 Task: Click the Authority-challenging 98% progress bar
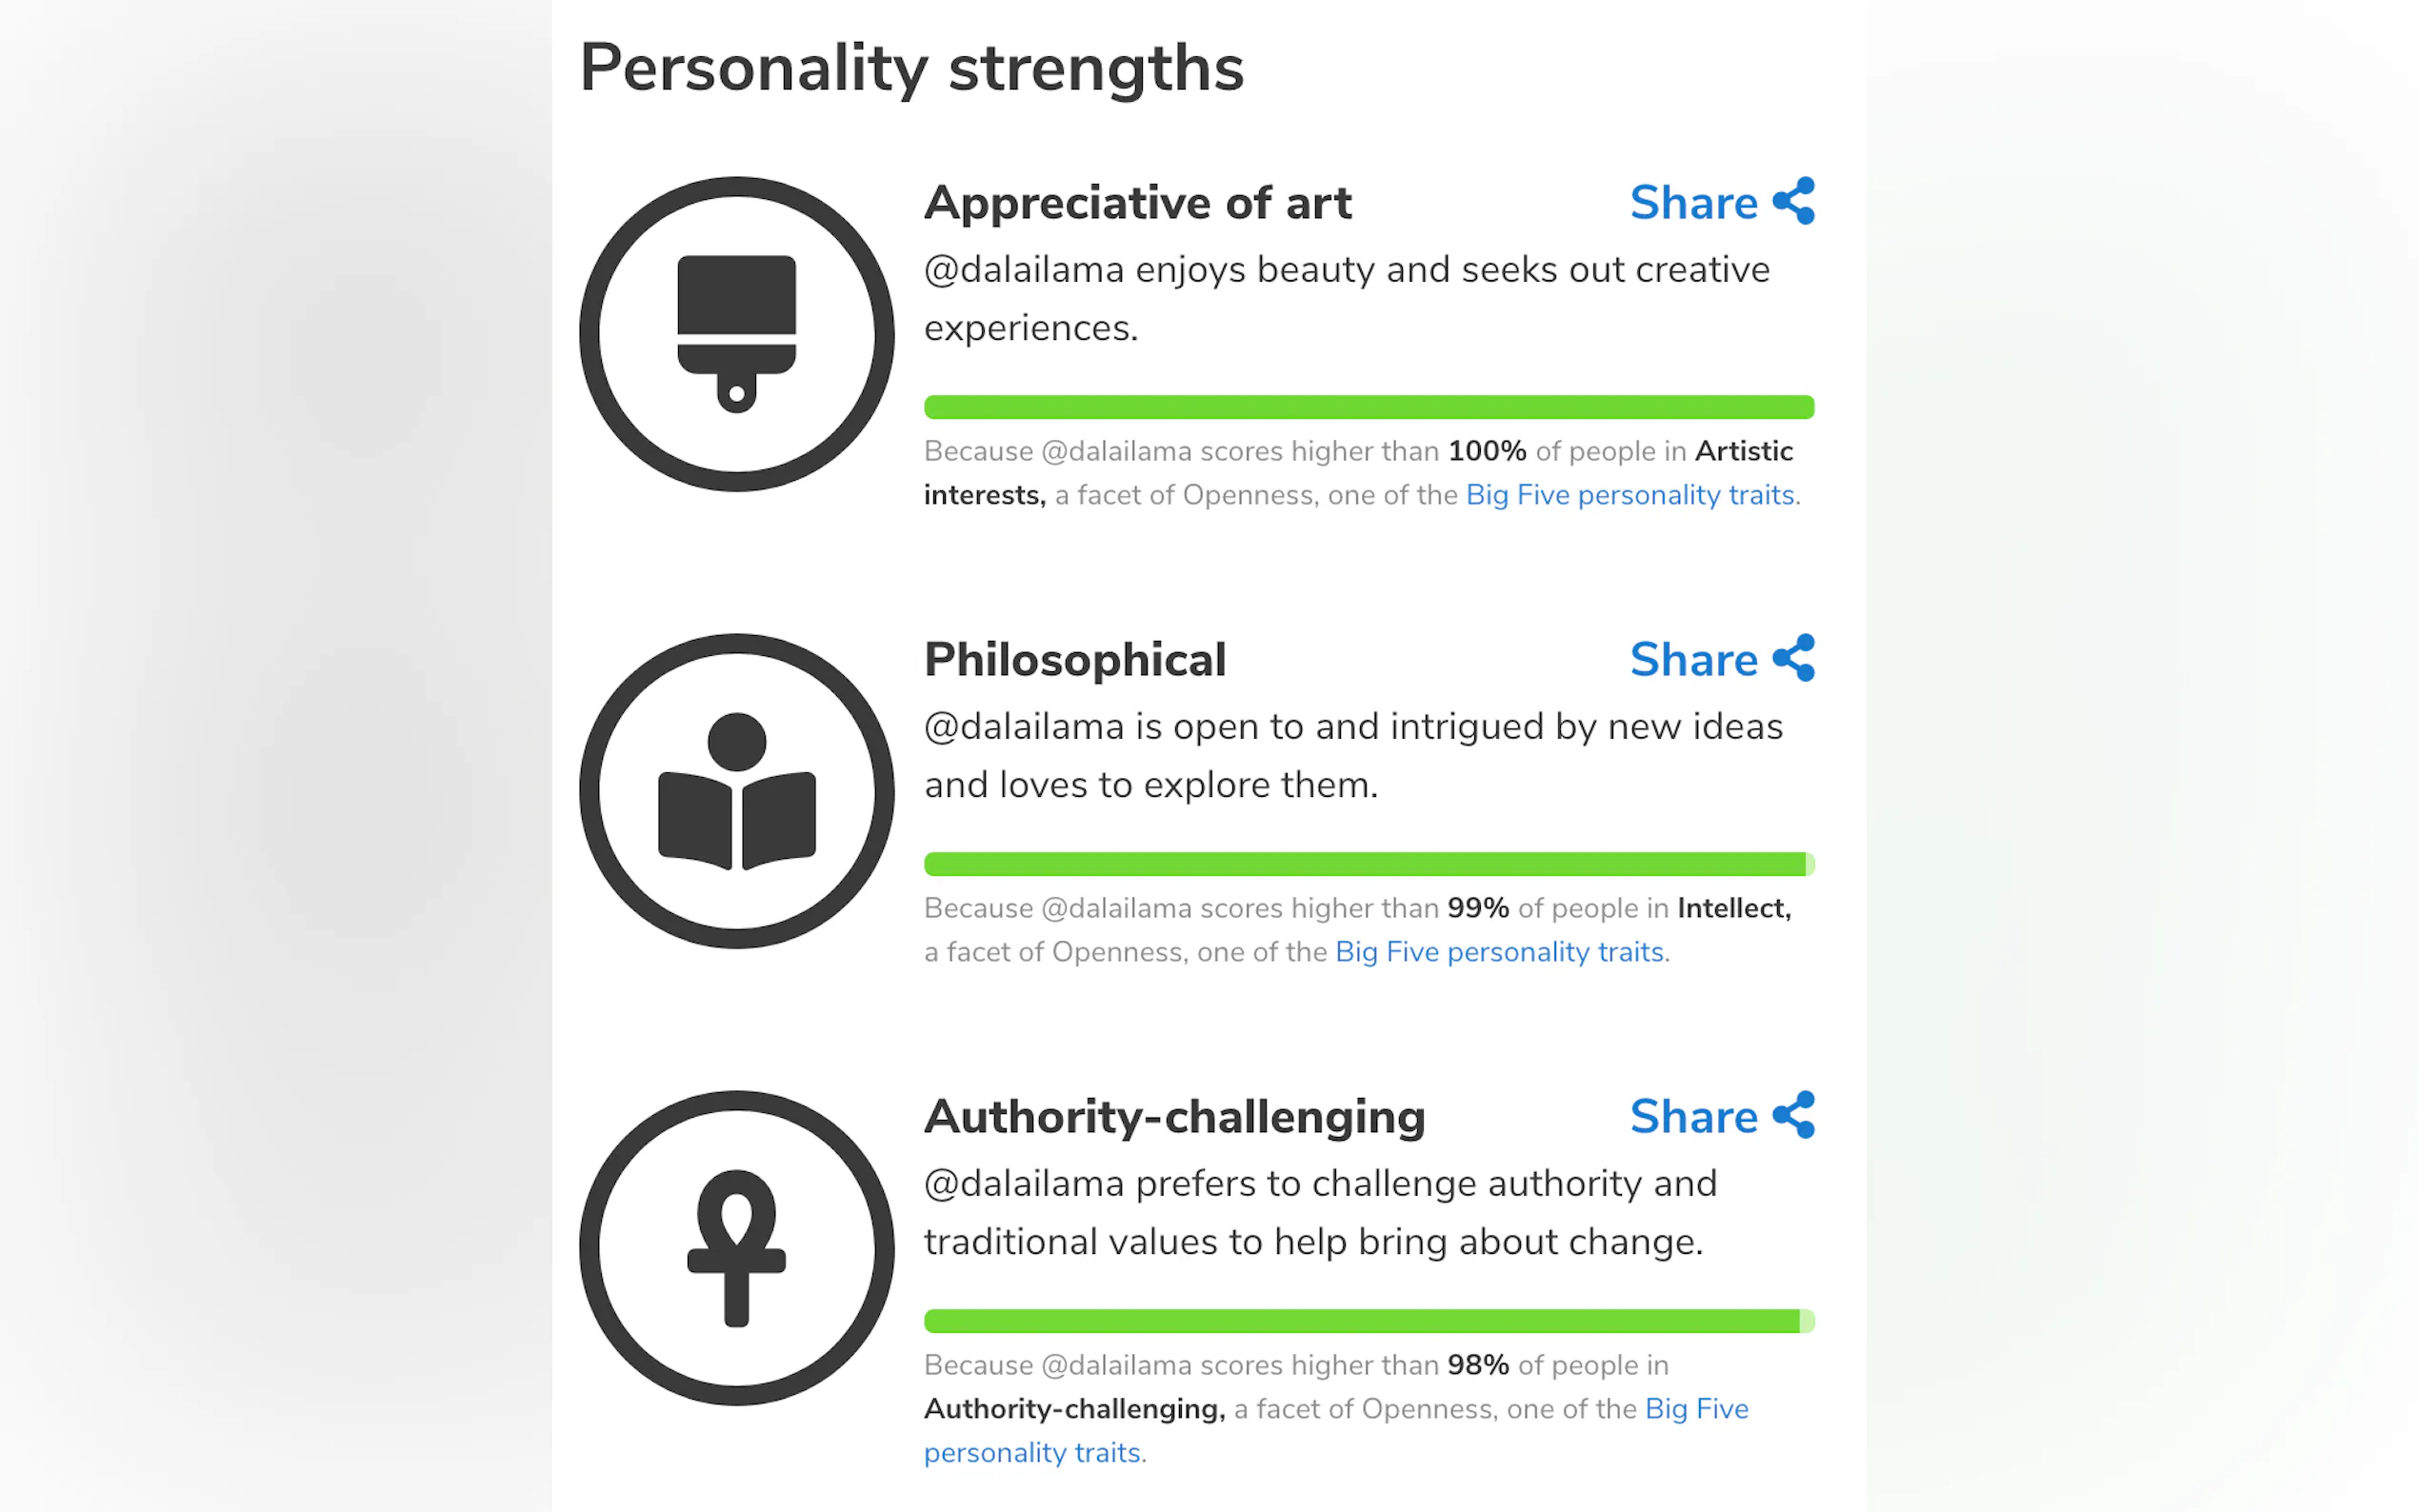pos(1368,1321)
